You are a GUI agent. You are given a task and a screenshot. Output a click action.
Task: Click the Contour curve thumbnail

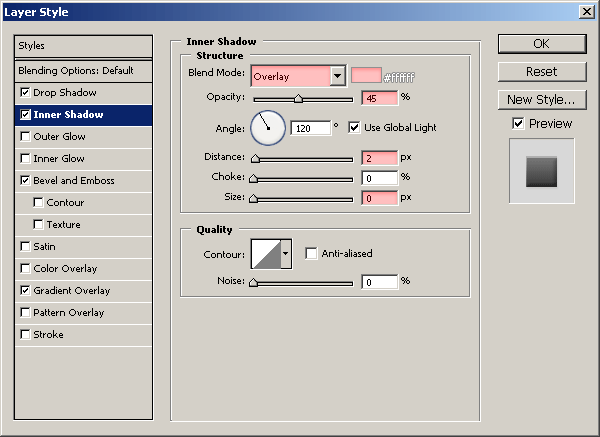pyautogui.click(x=266, y=254)
